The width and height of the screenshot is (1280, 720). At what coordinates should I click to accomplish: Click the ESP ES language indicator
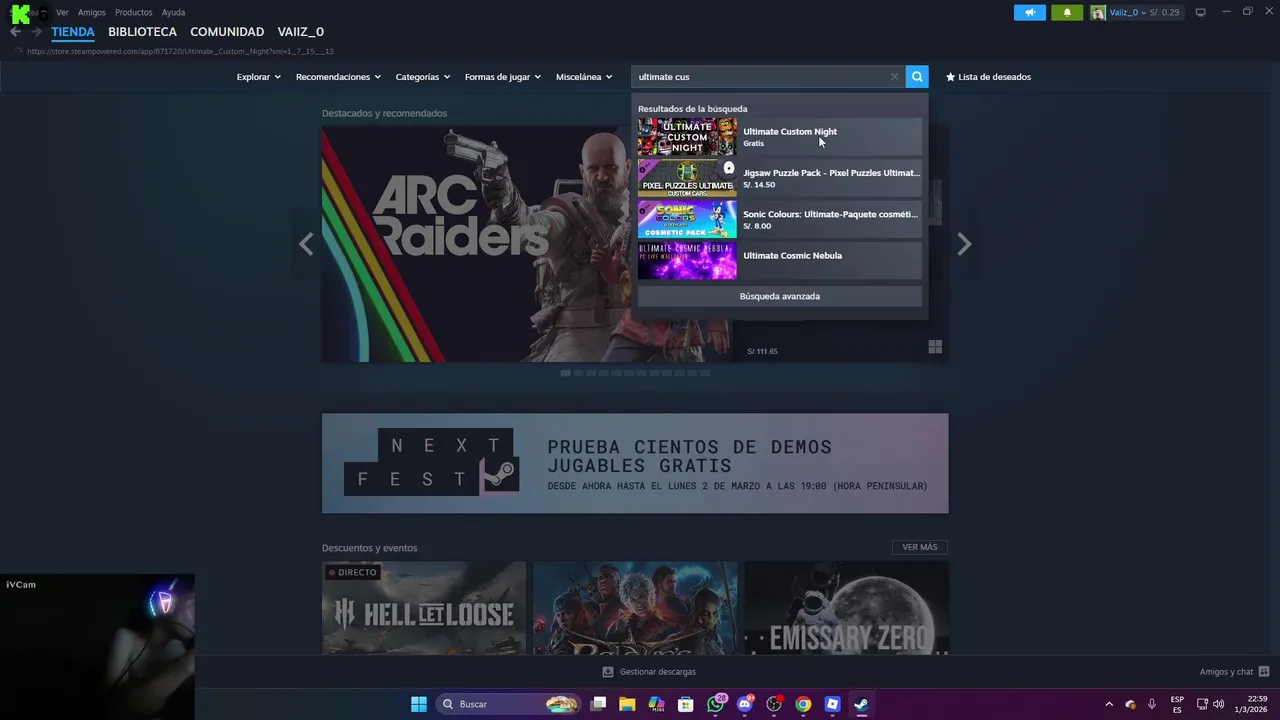(x=1177, y=704)
